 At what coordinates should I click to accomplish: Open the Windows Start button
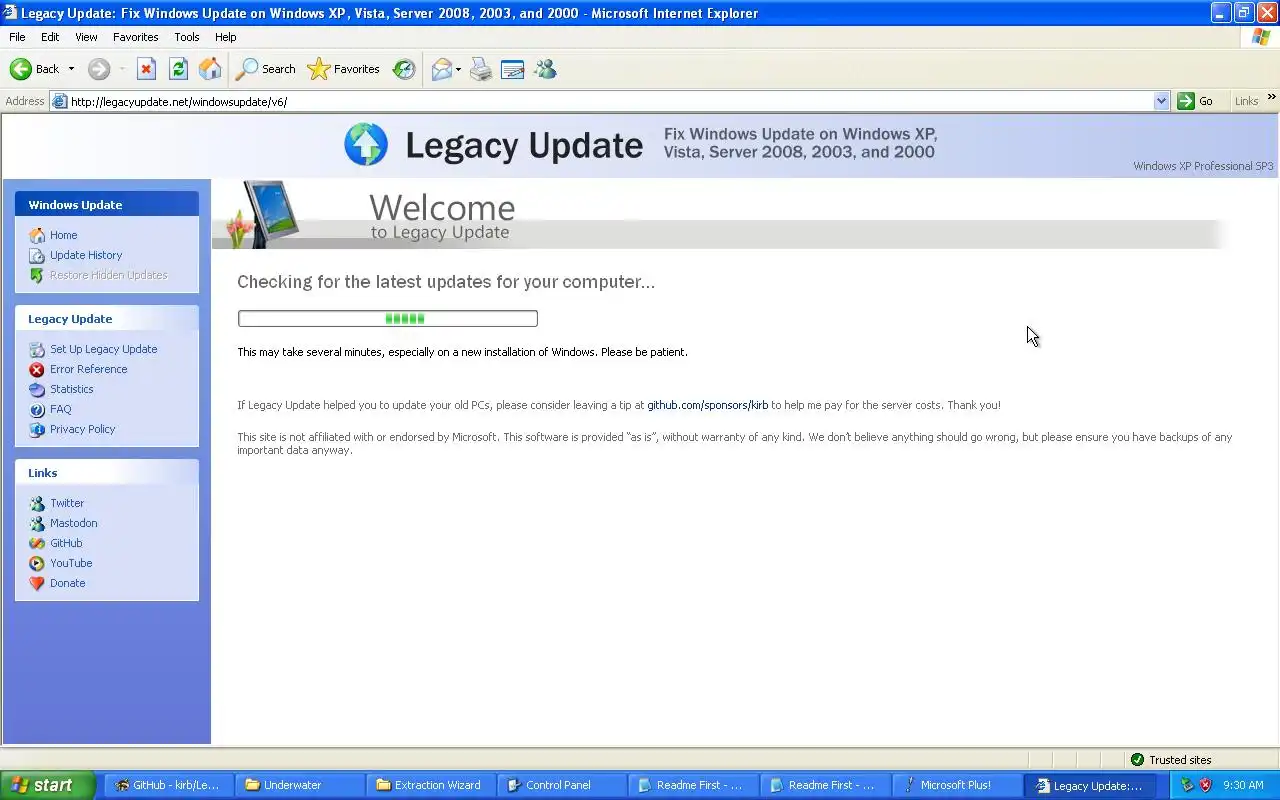pyautogui.click(x=47, y=785)
